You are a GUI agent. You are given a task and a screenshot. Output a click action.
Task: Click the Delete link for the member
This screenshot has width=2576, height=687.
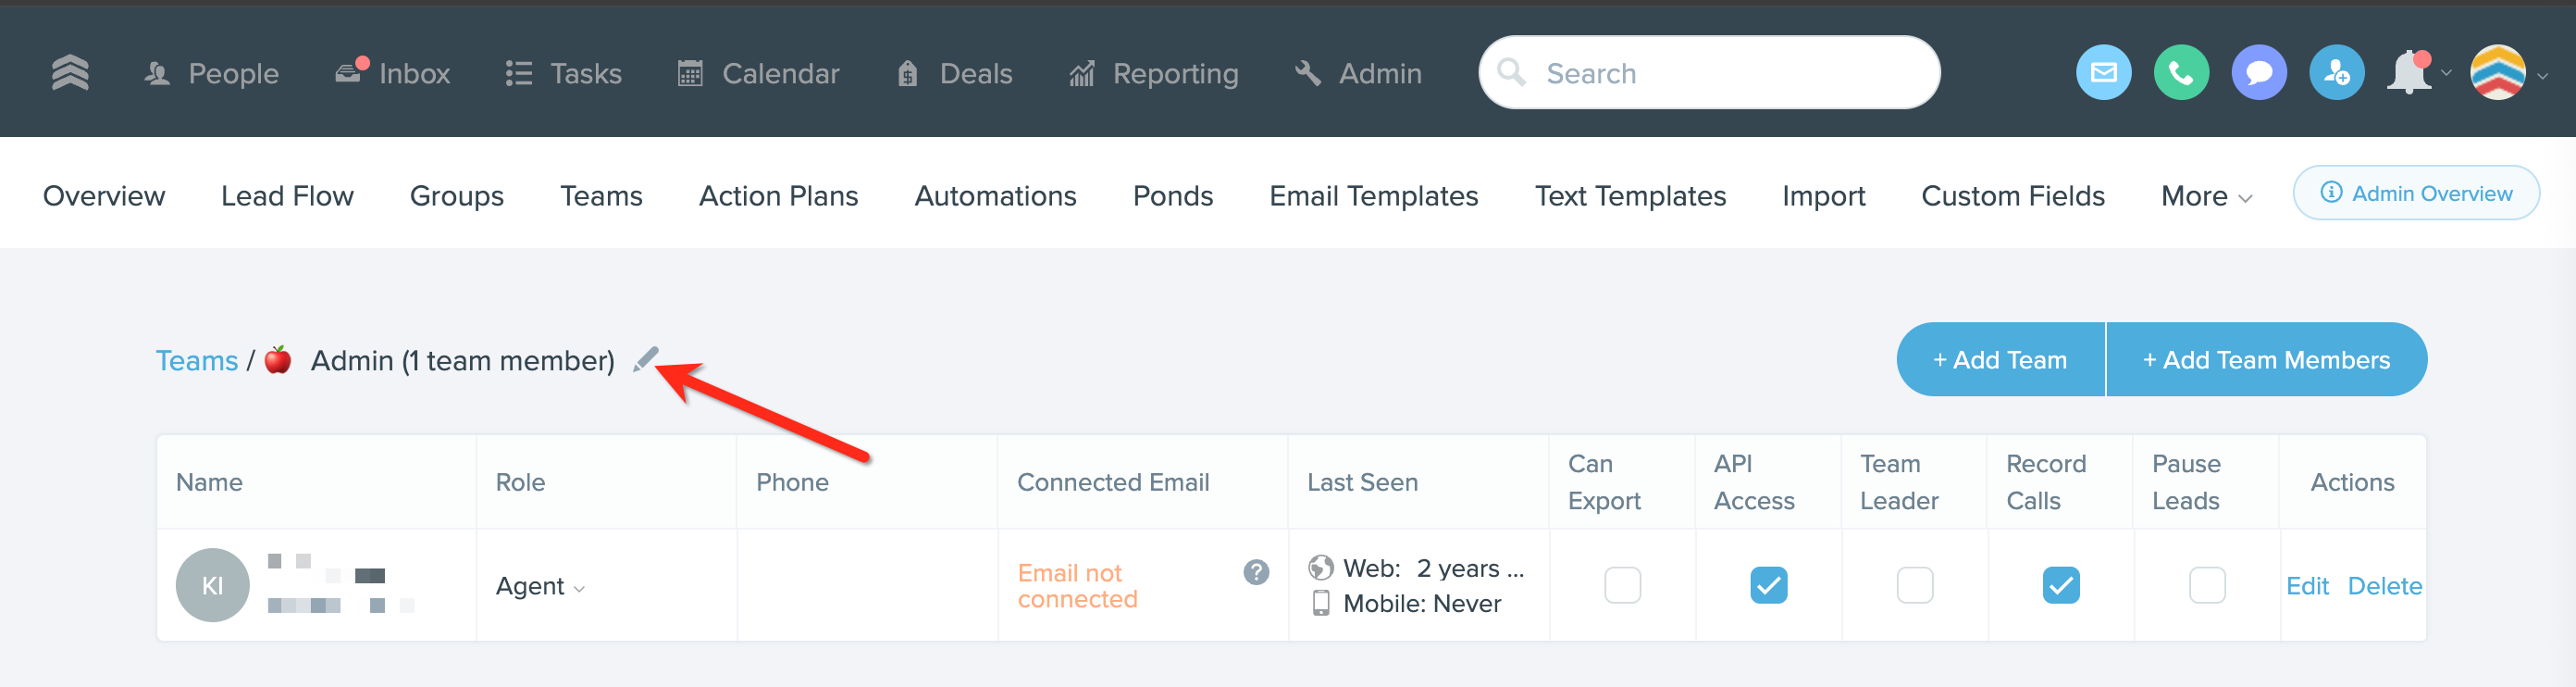coord(2384,586)
